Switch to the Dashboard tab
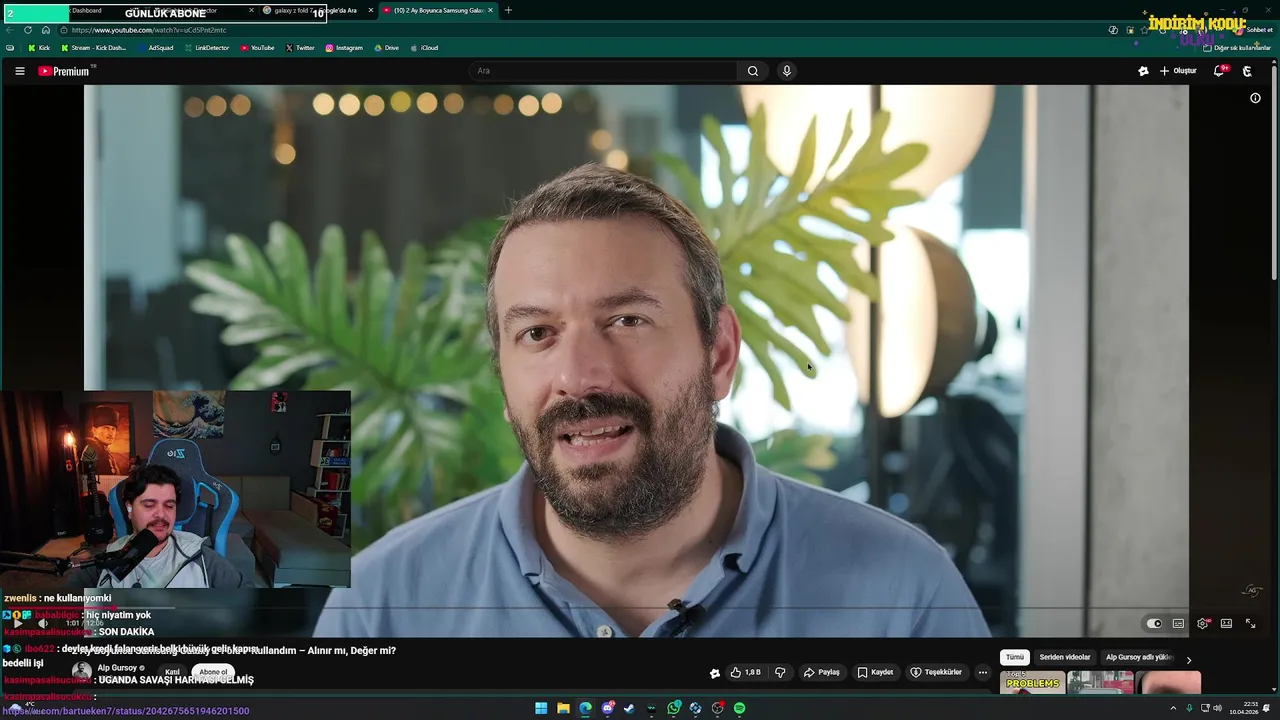 coord(87,10)
